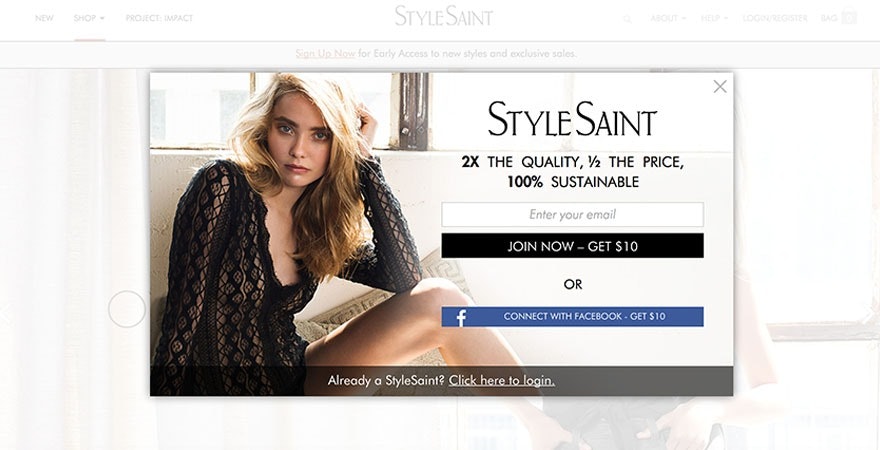Click the LOGIN/REGISTER link
The image size is (880, 450).
pos(774,19)
